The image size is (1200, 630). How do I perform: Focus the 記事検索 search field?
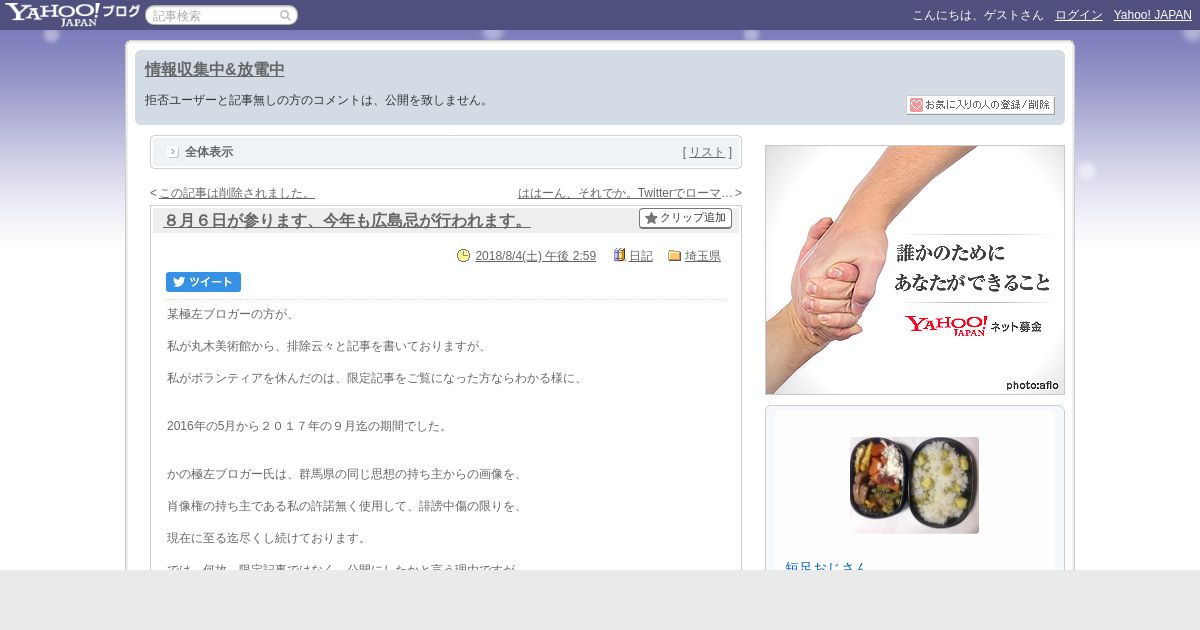221,15
